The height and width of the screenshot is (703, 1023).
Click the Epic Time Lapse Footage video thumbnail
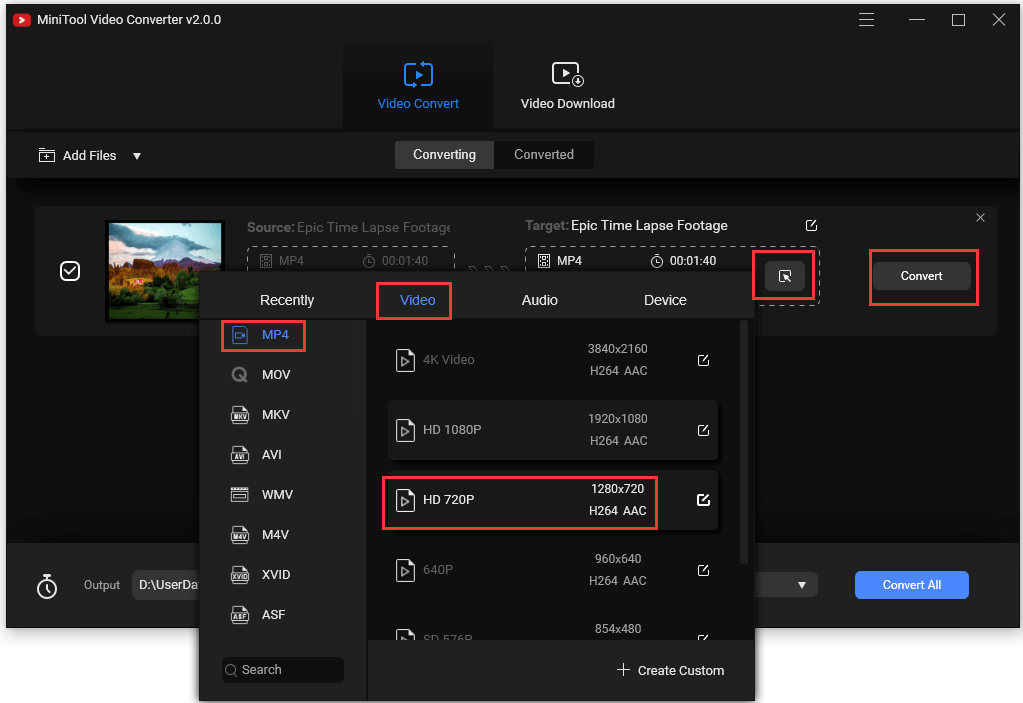coord(164,271)
